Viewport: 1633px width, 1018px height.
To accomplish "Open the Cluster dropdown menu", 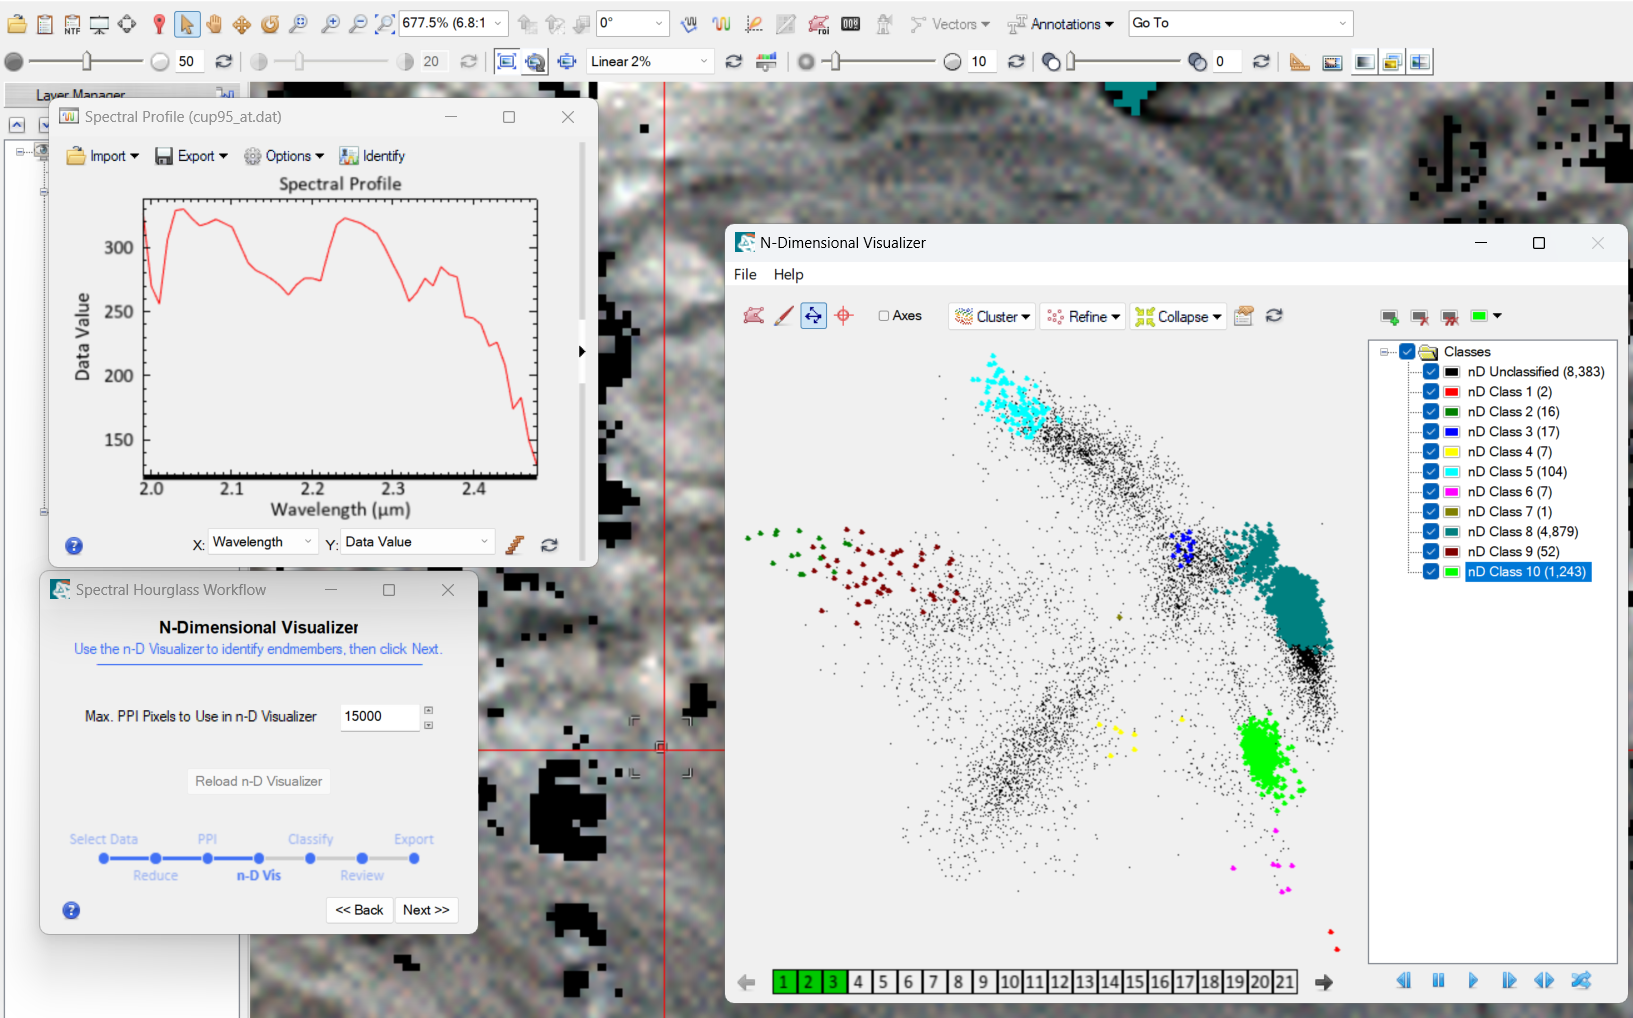I will (992, 316).
